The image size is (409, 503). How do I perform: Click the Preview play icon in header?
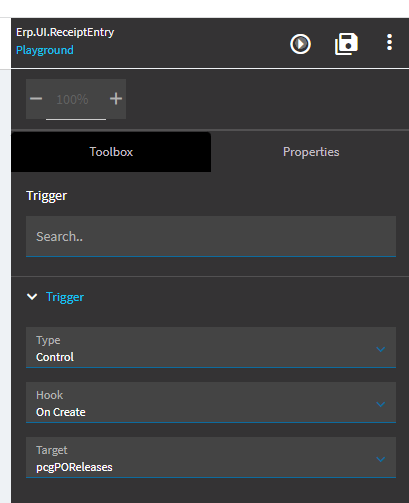coord(300,44)
